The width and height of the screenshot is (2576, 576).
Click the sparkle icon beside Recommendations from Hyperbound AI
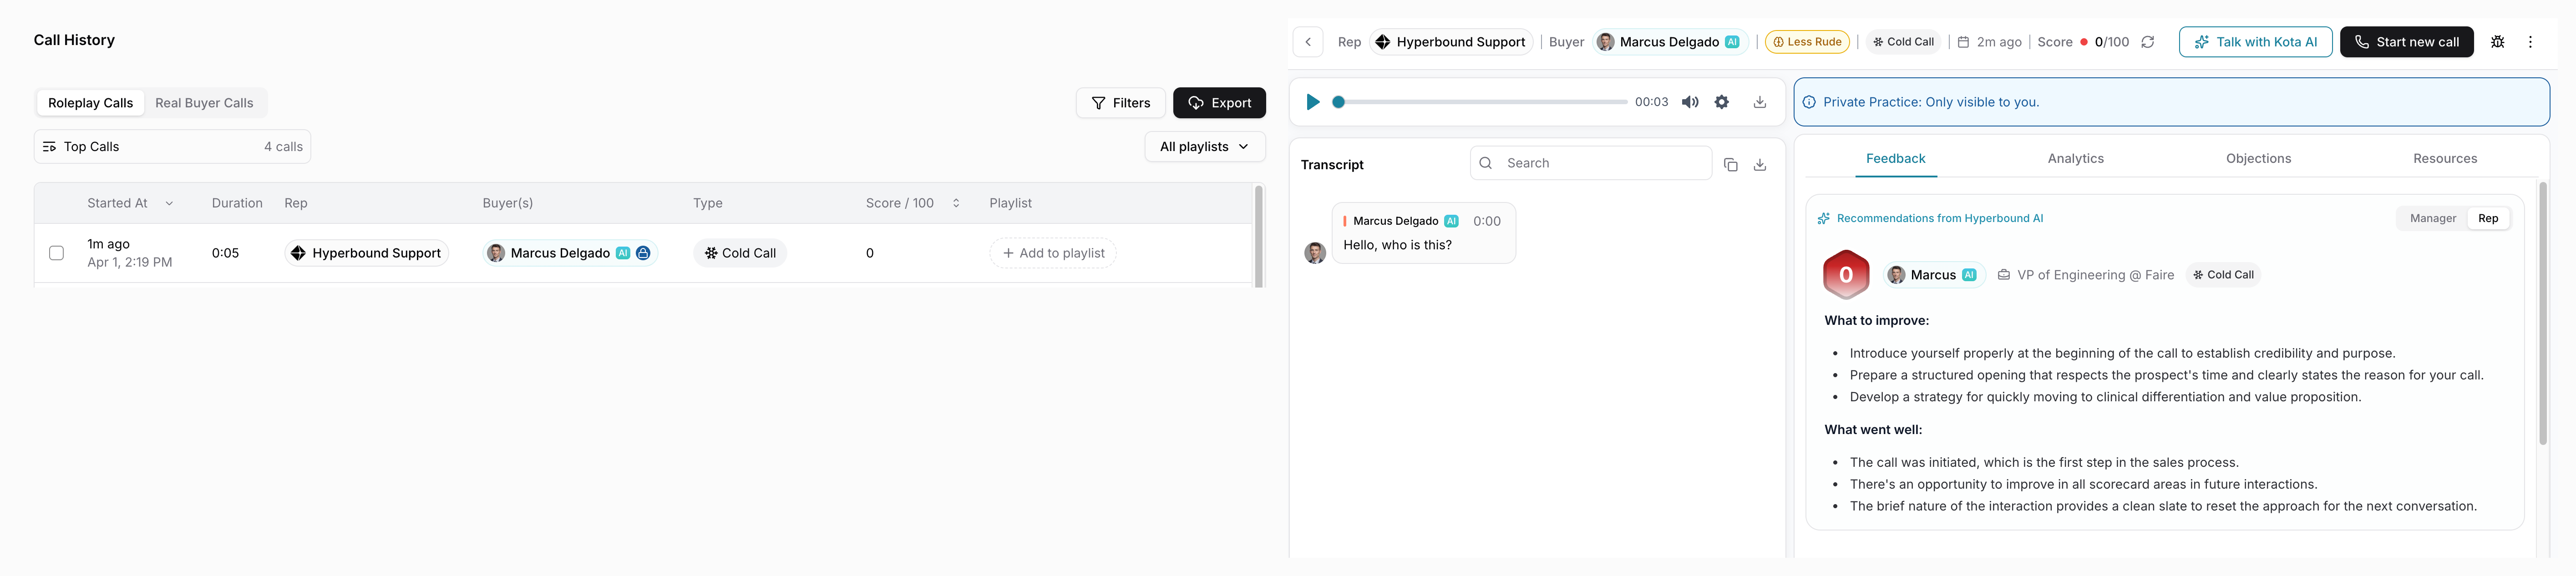click(x=1823, y=218)
